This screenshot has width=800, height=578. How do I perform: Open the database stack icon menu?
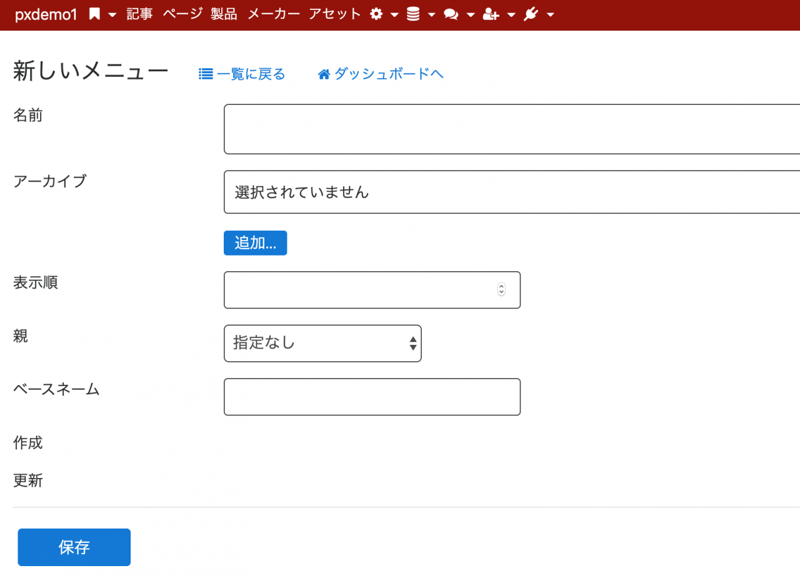[413, 15]
